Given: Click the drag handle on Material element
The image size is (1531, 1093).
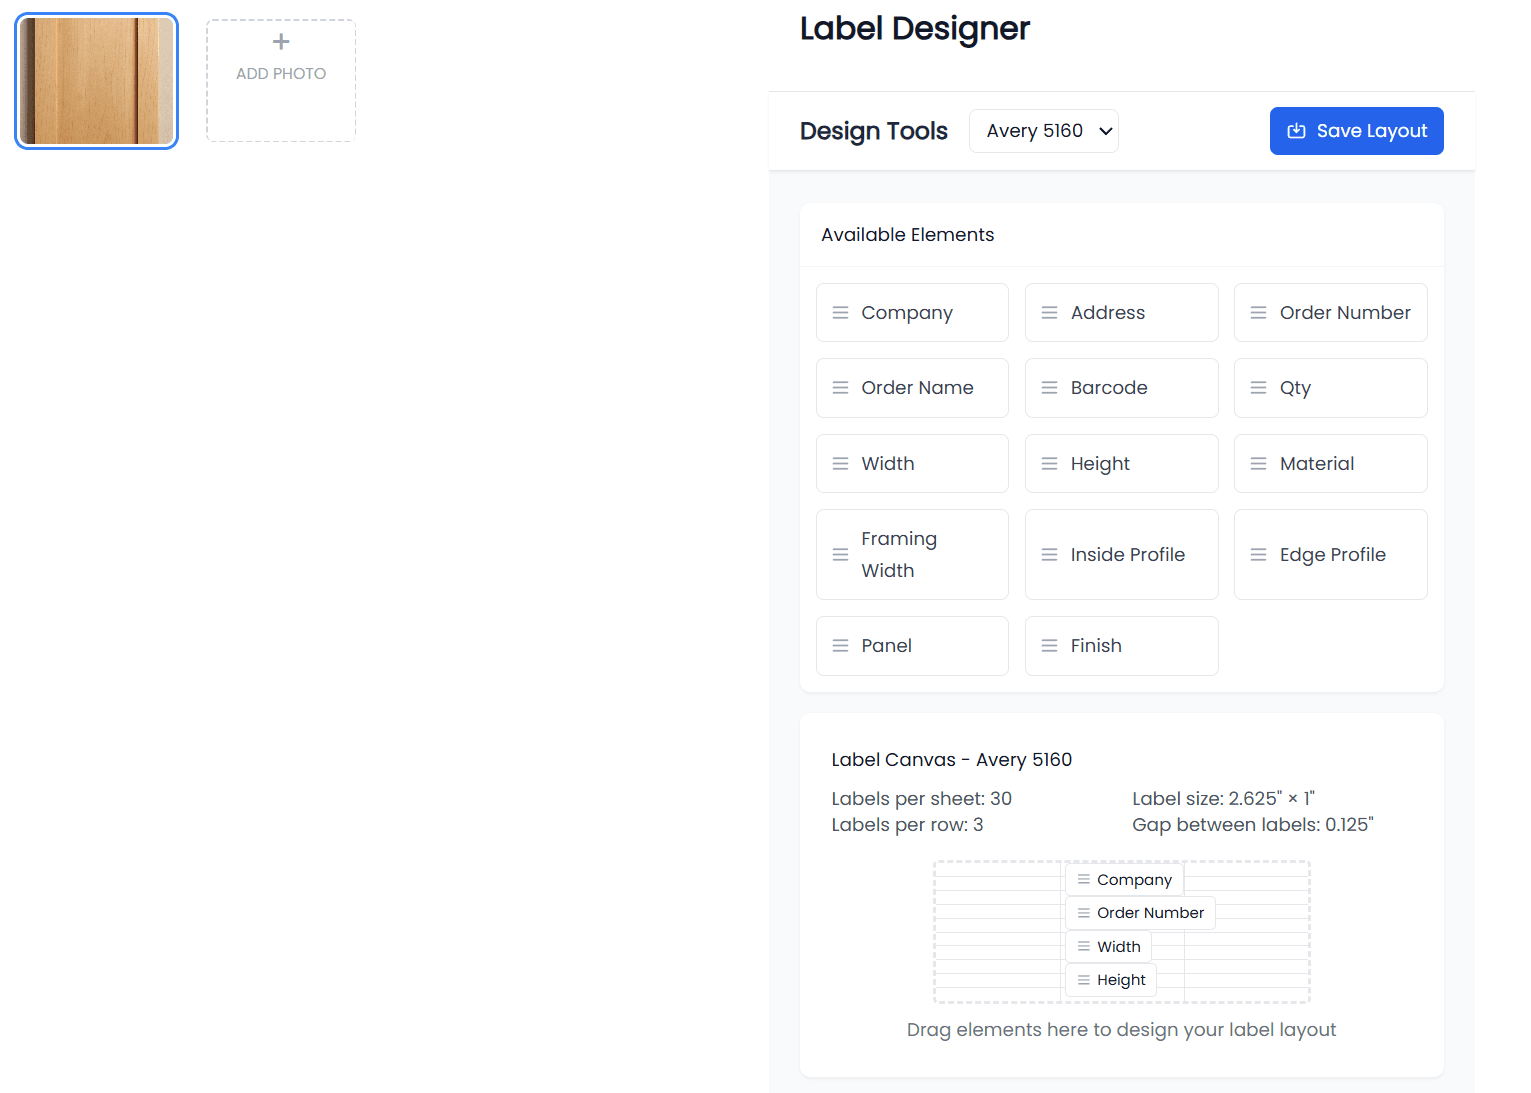Looking at the screenshot, I should coord(1259,463).
